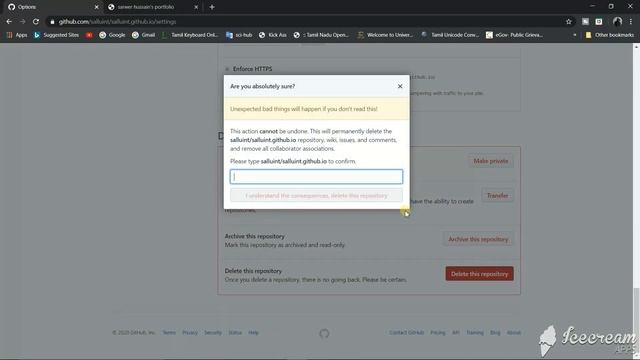Click the first extension icon beside the star

coord(585,22)
